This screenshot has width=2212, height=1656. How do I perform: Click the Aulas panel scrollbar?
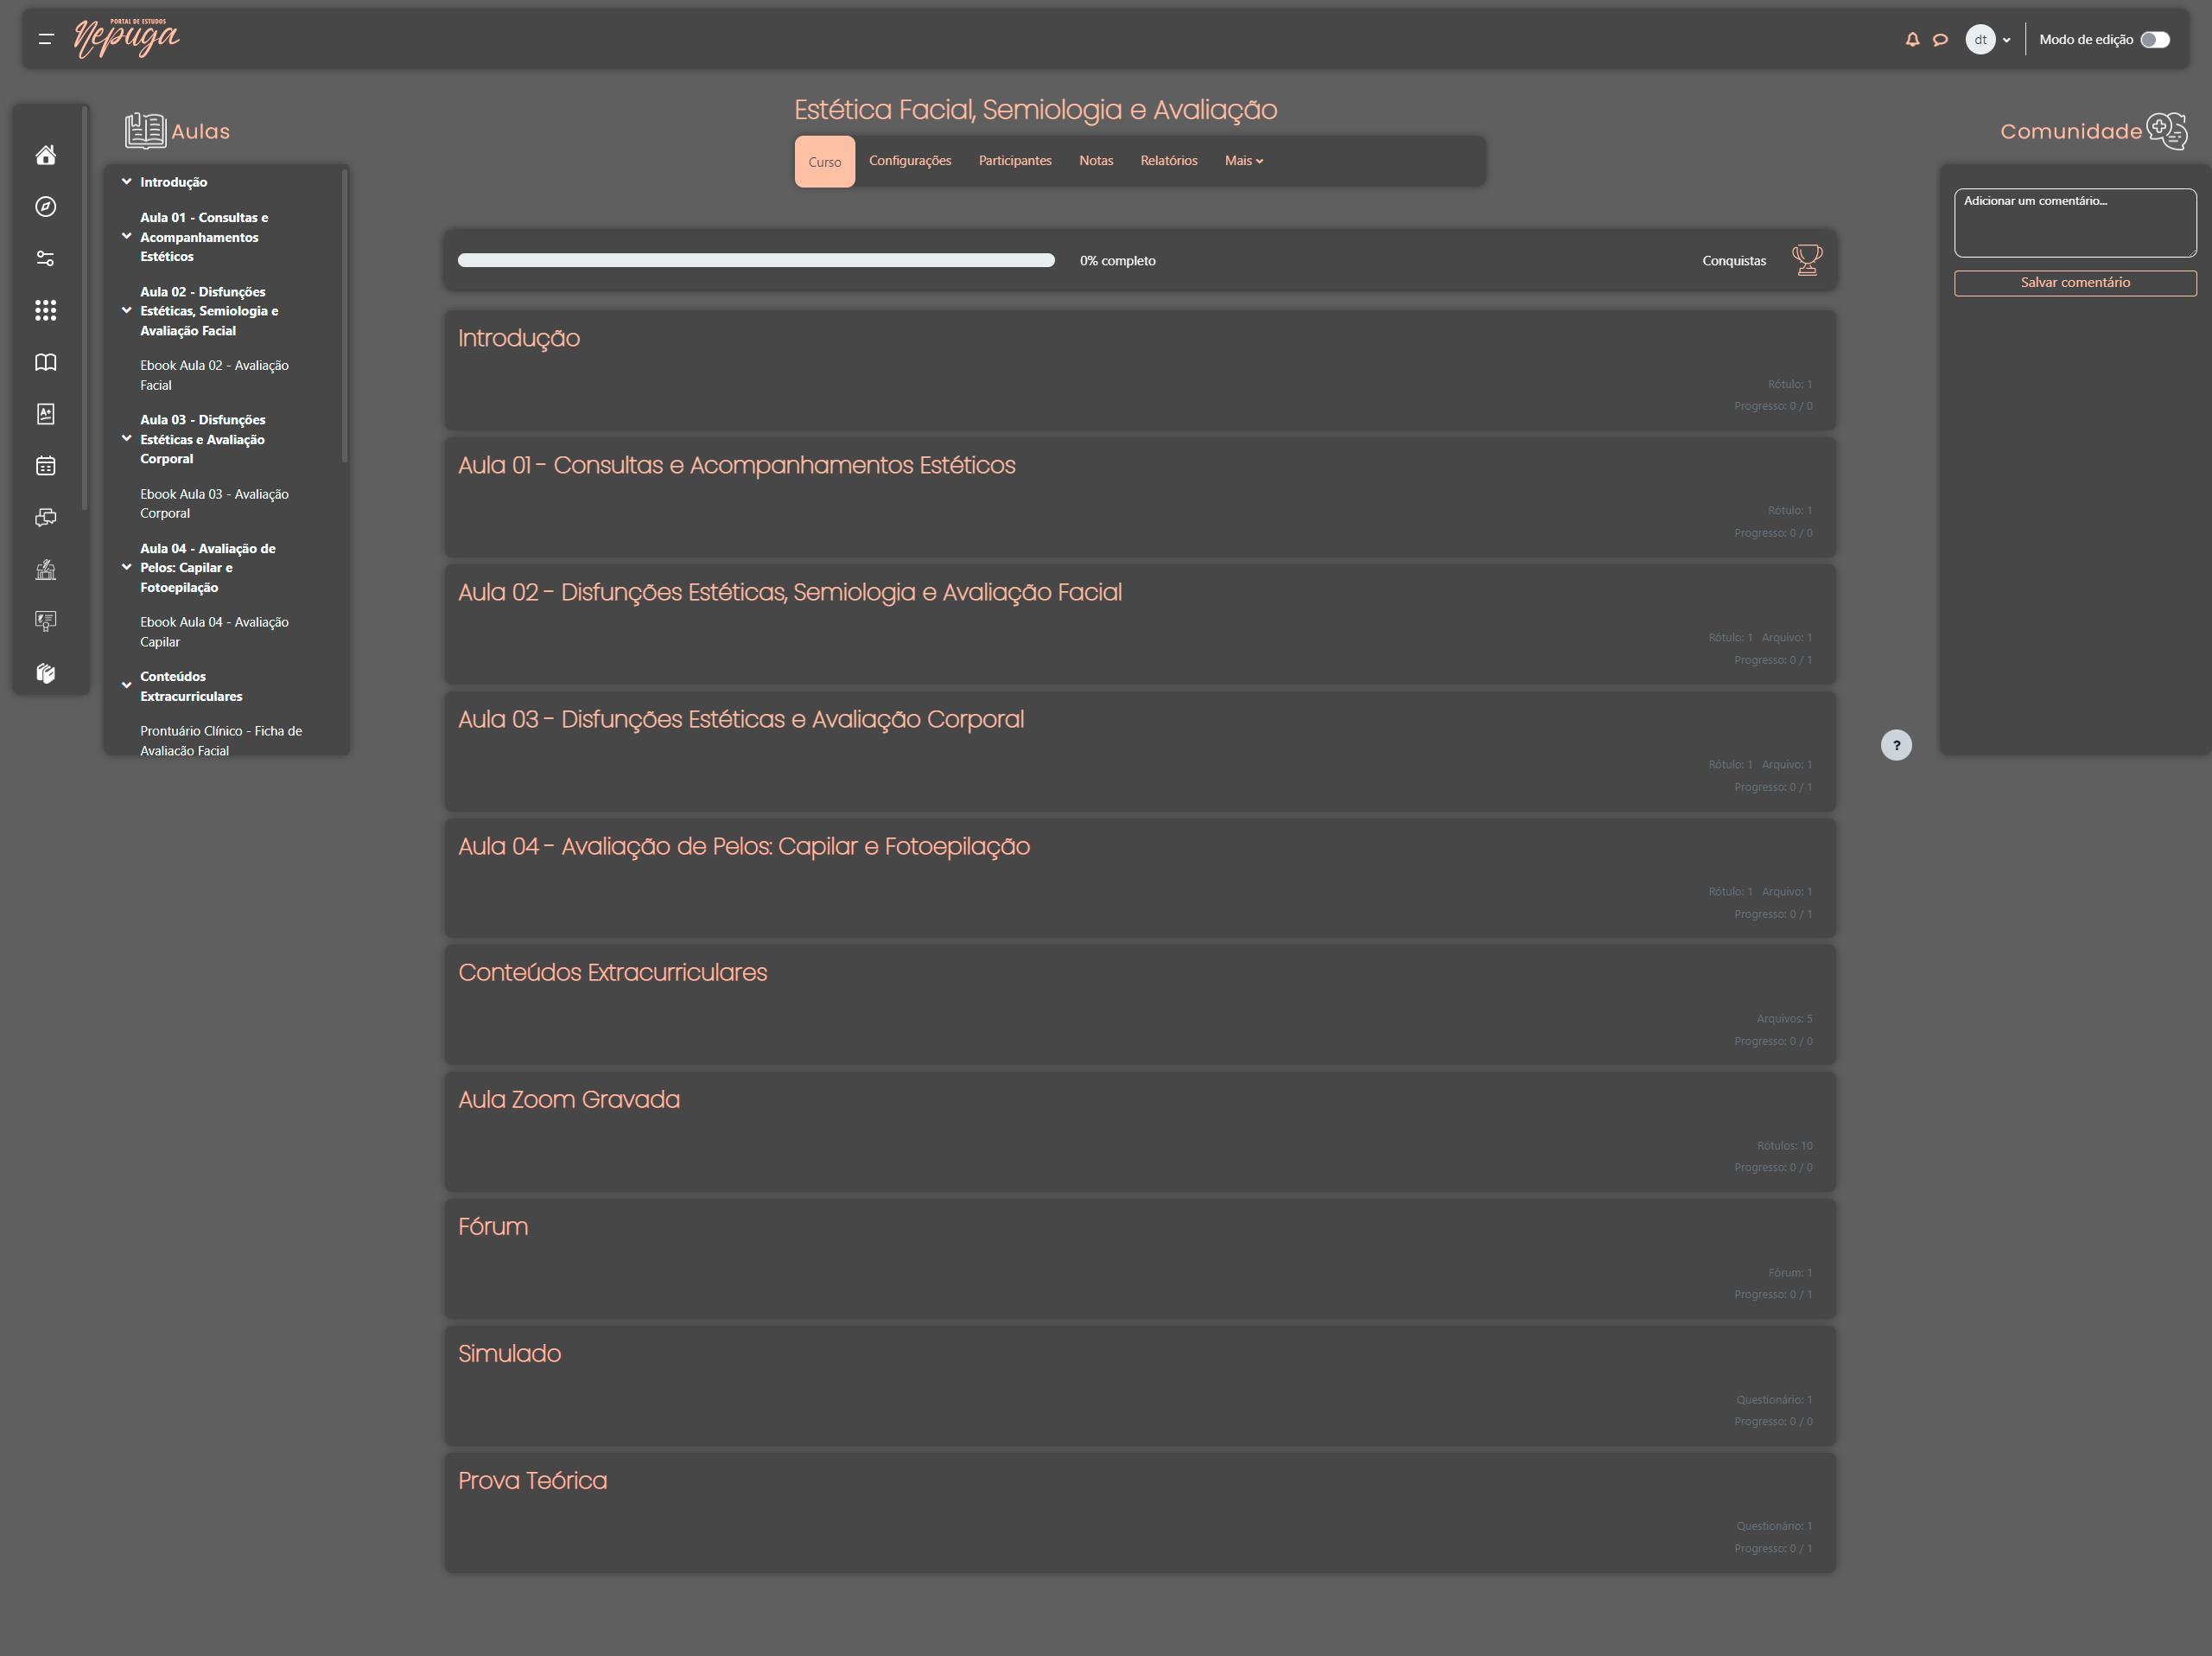[345, 316]
